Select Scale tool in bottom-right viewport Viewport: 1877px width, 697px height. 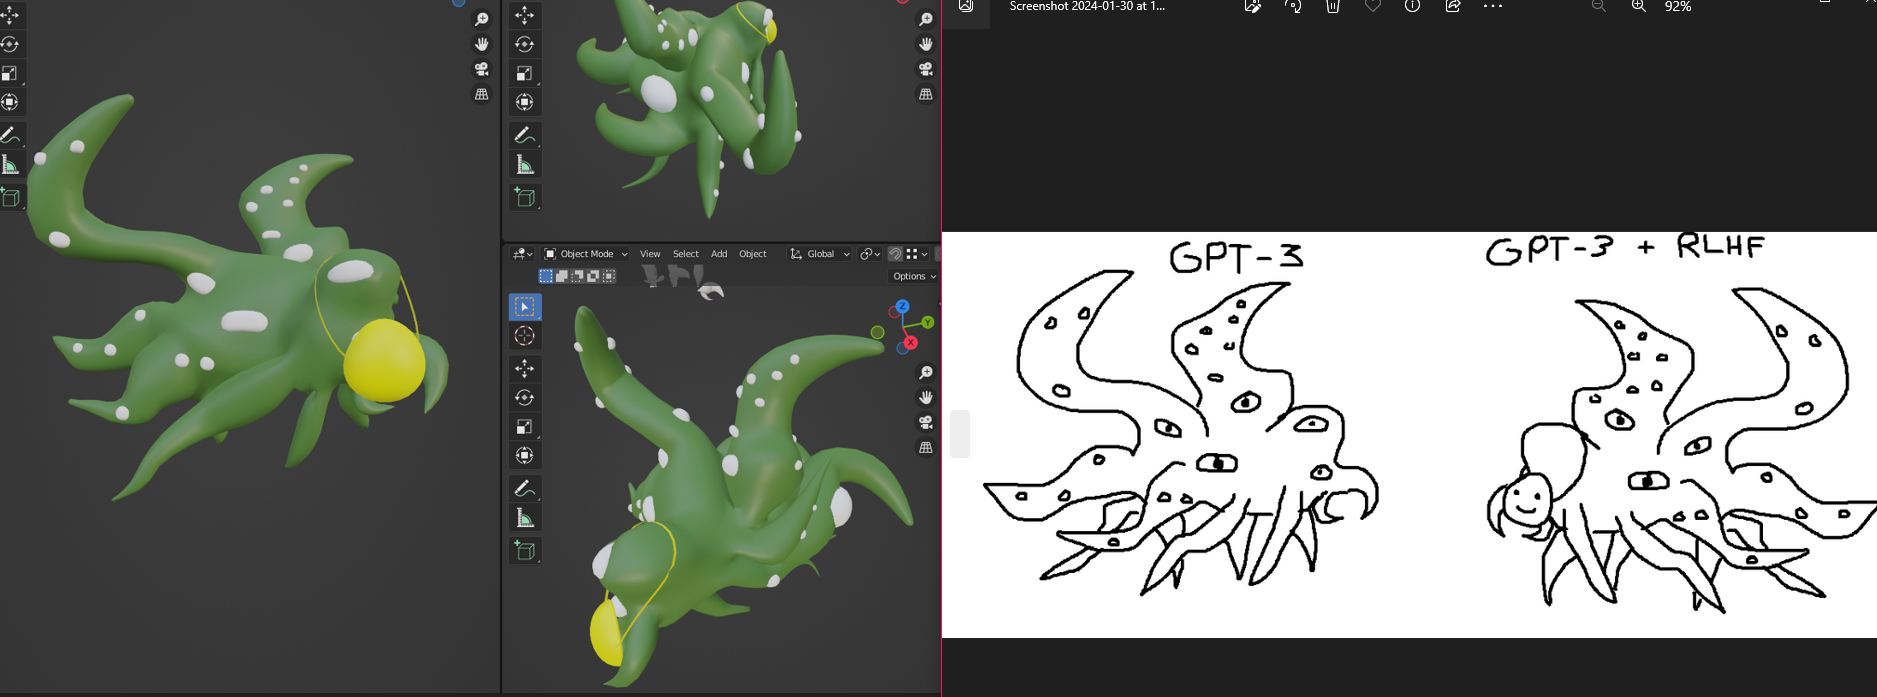pyautogui.click(x=525, y=427)
